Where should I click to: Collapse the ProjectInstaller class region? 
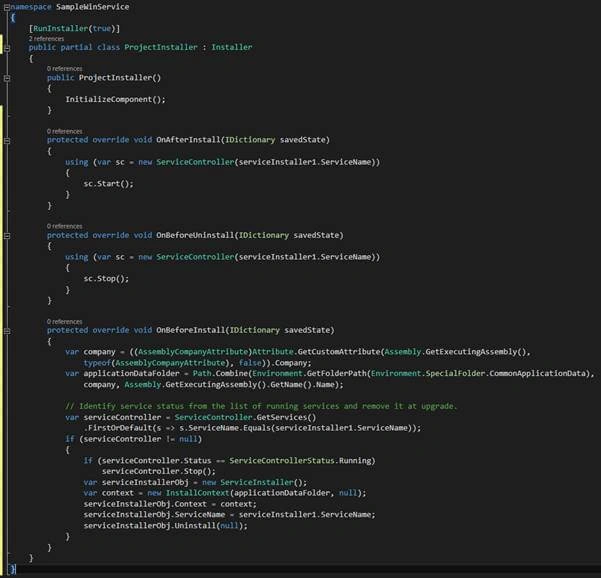tap(7, 48)
